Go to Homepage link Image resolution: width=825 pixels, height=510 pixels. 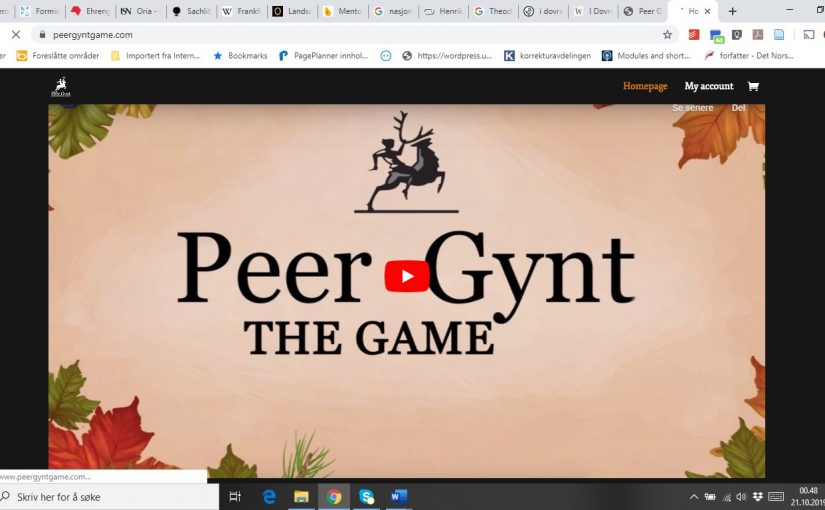tap(645, 86)
